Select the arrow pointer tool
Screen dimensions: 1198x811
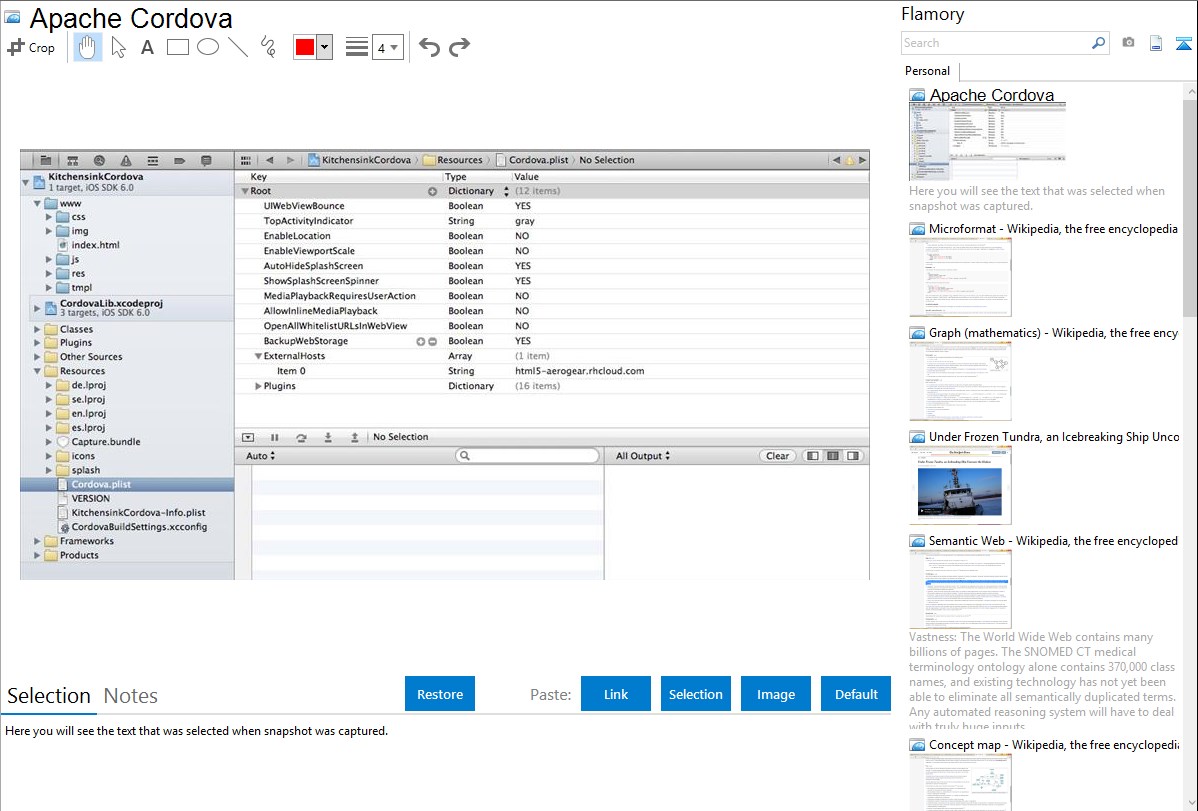click(x=118, y=47)
